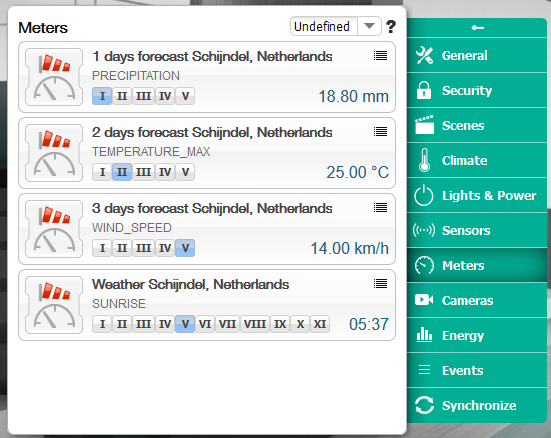Click Synchronize in the sidebar
The height and width of the screenshot is (438, 551).
click(477, 405)
